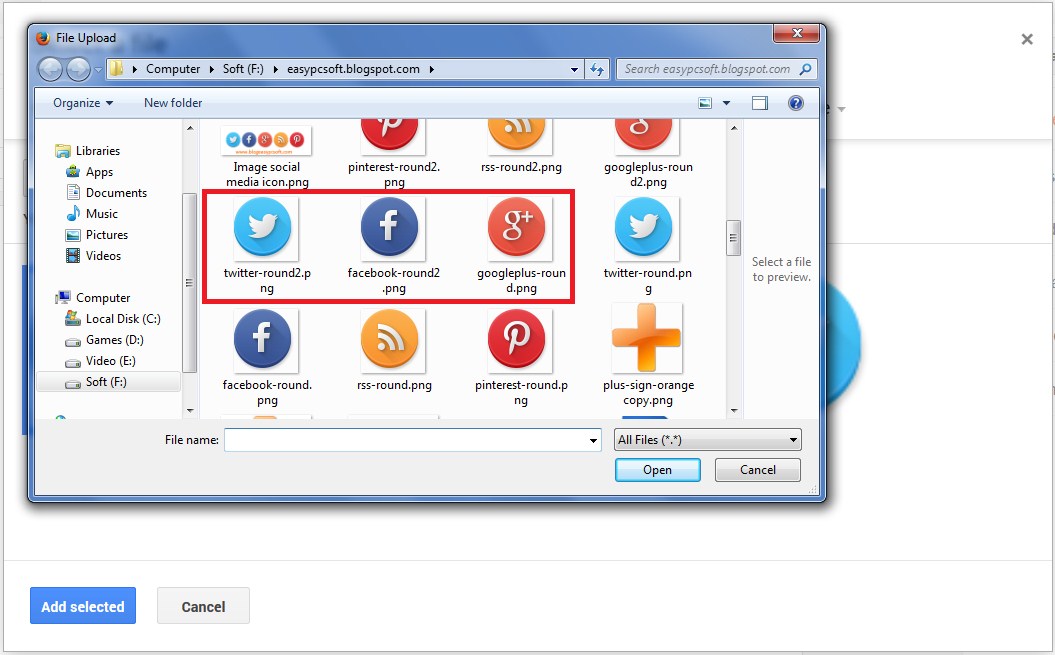Click Computer in the address breadcrumb
Image resolution: width=1055 pixels, height=655 pixels.
(173, 69)
